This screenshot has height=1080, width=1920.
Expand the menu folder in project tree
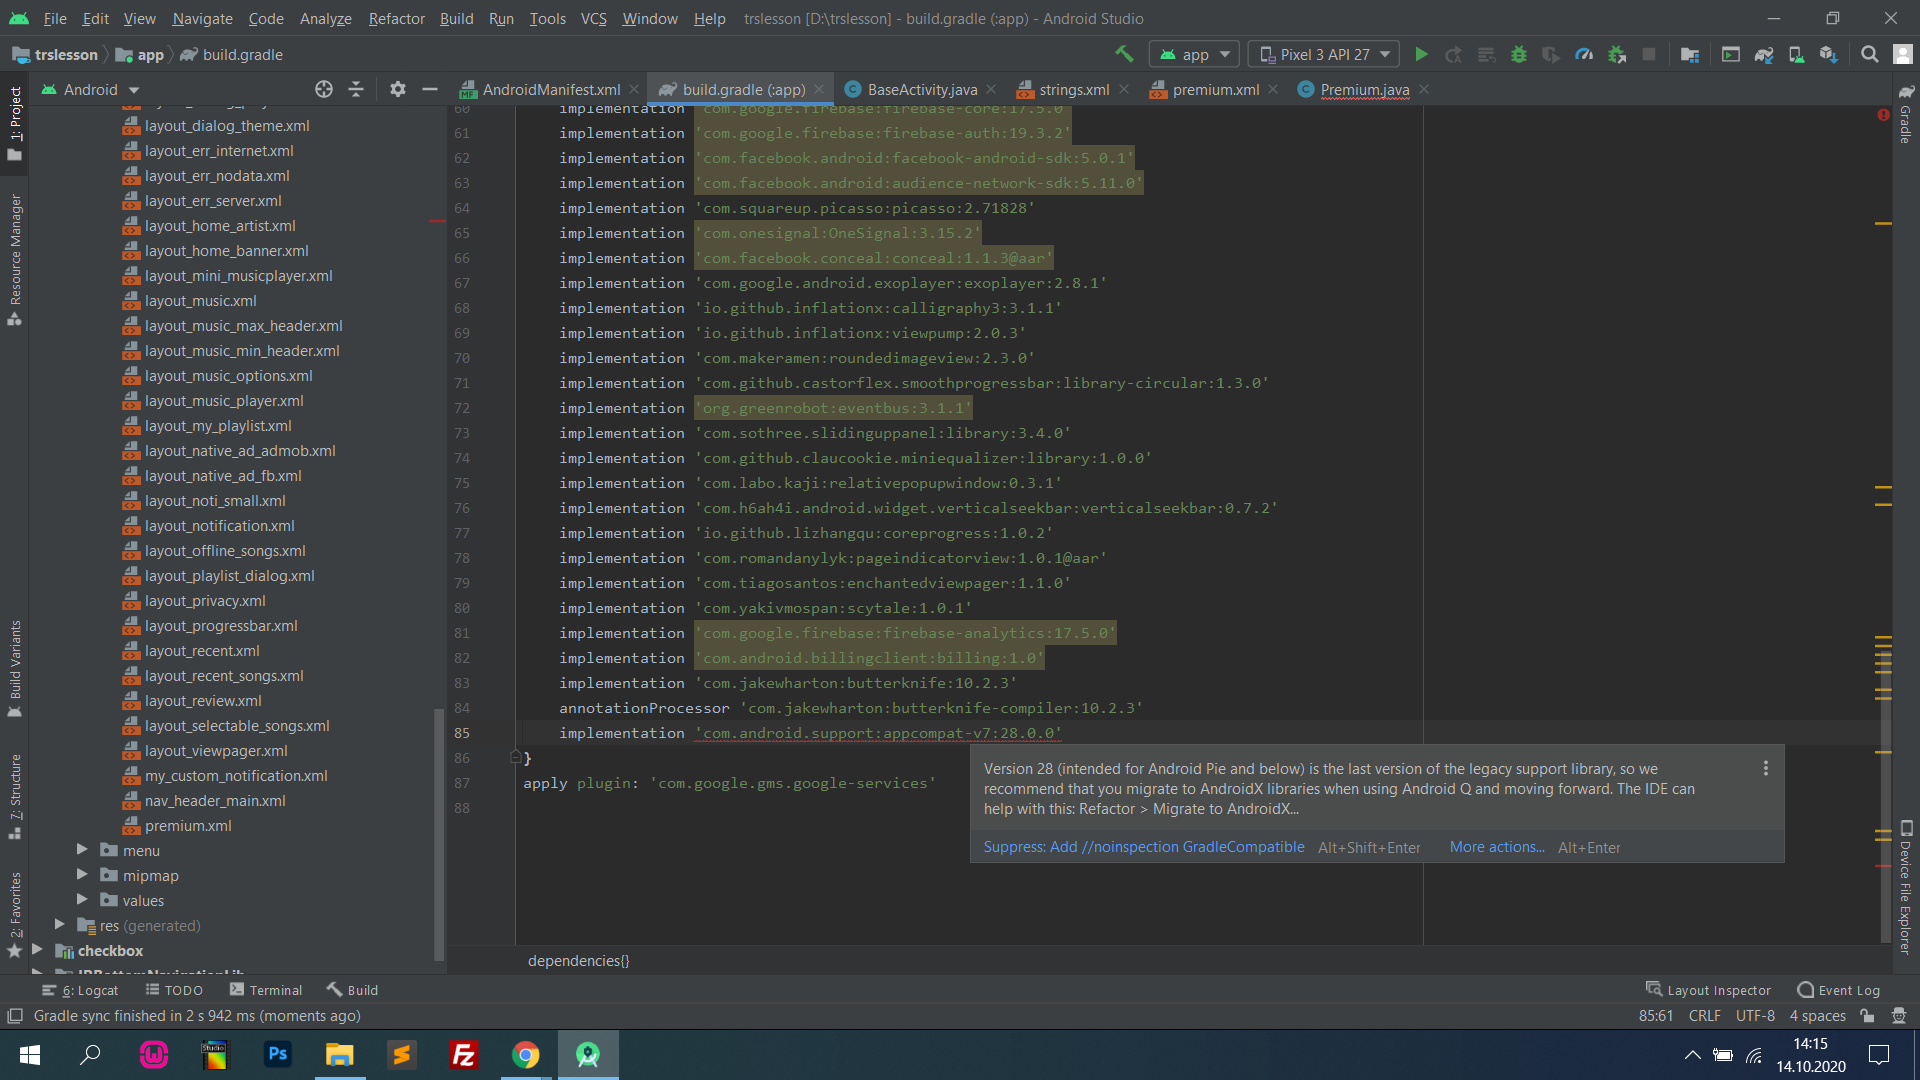pos(82,850)
